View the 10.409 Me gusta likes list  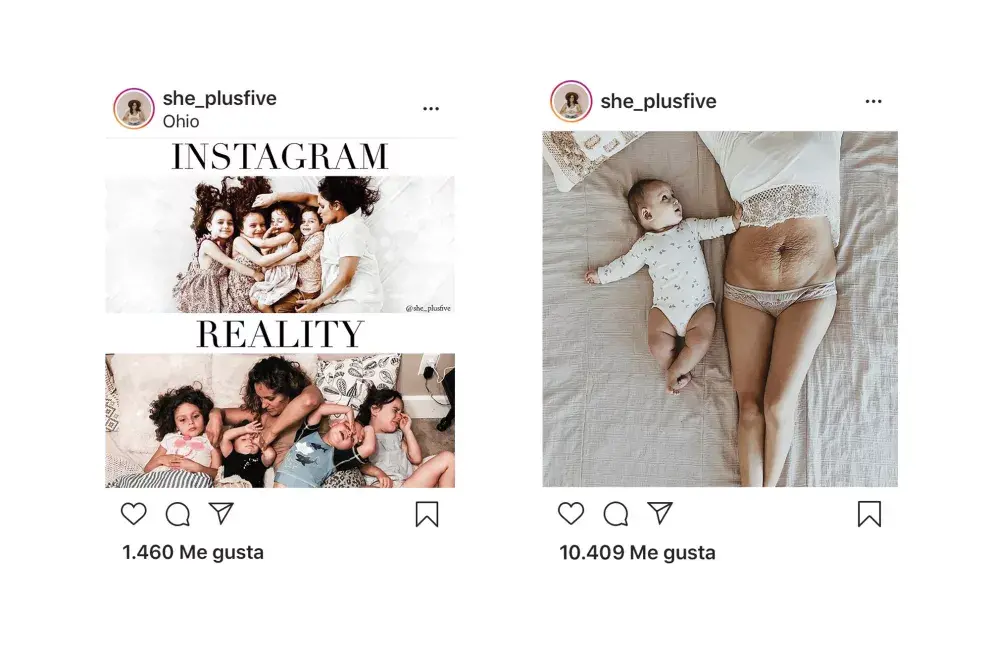[x=637, y=553]
